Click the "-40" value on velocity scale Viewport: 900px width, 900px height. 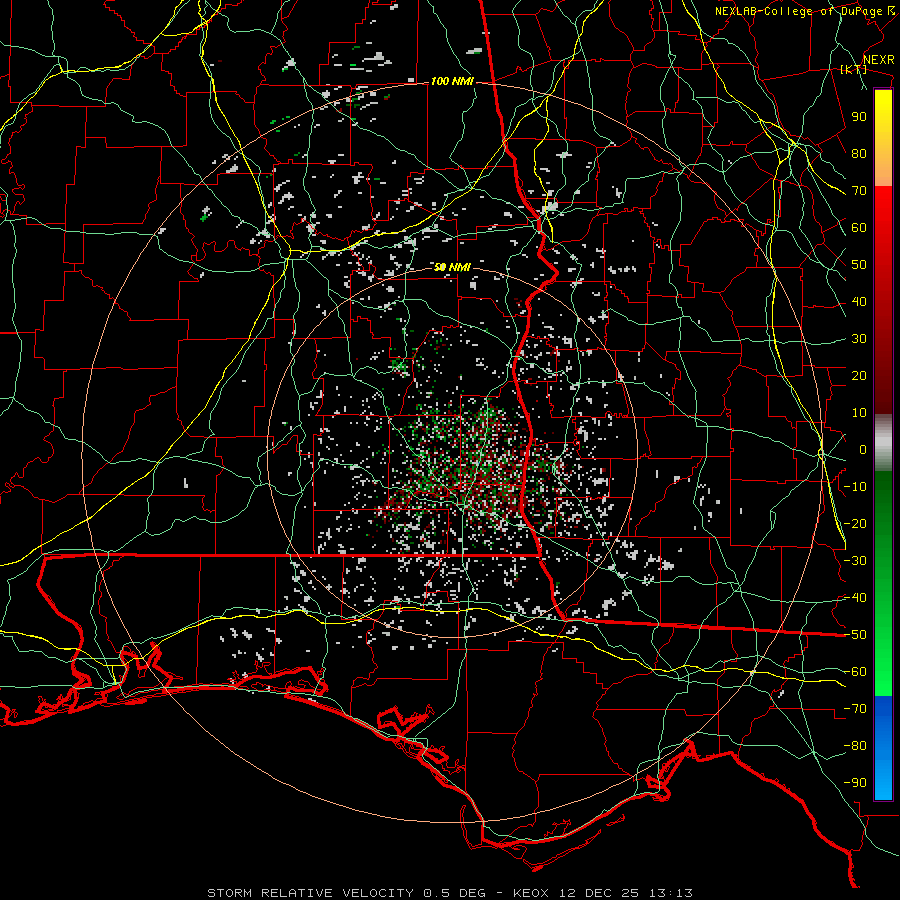[x=855, y=598]
